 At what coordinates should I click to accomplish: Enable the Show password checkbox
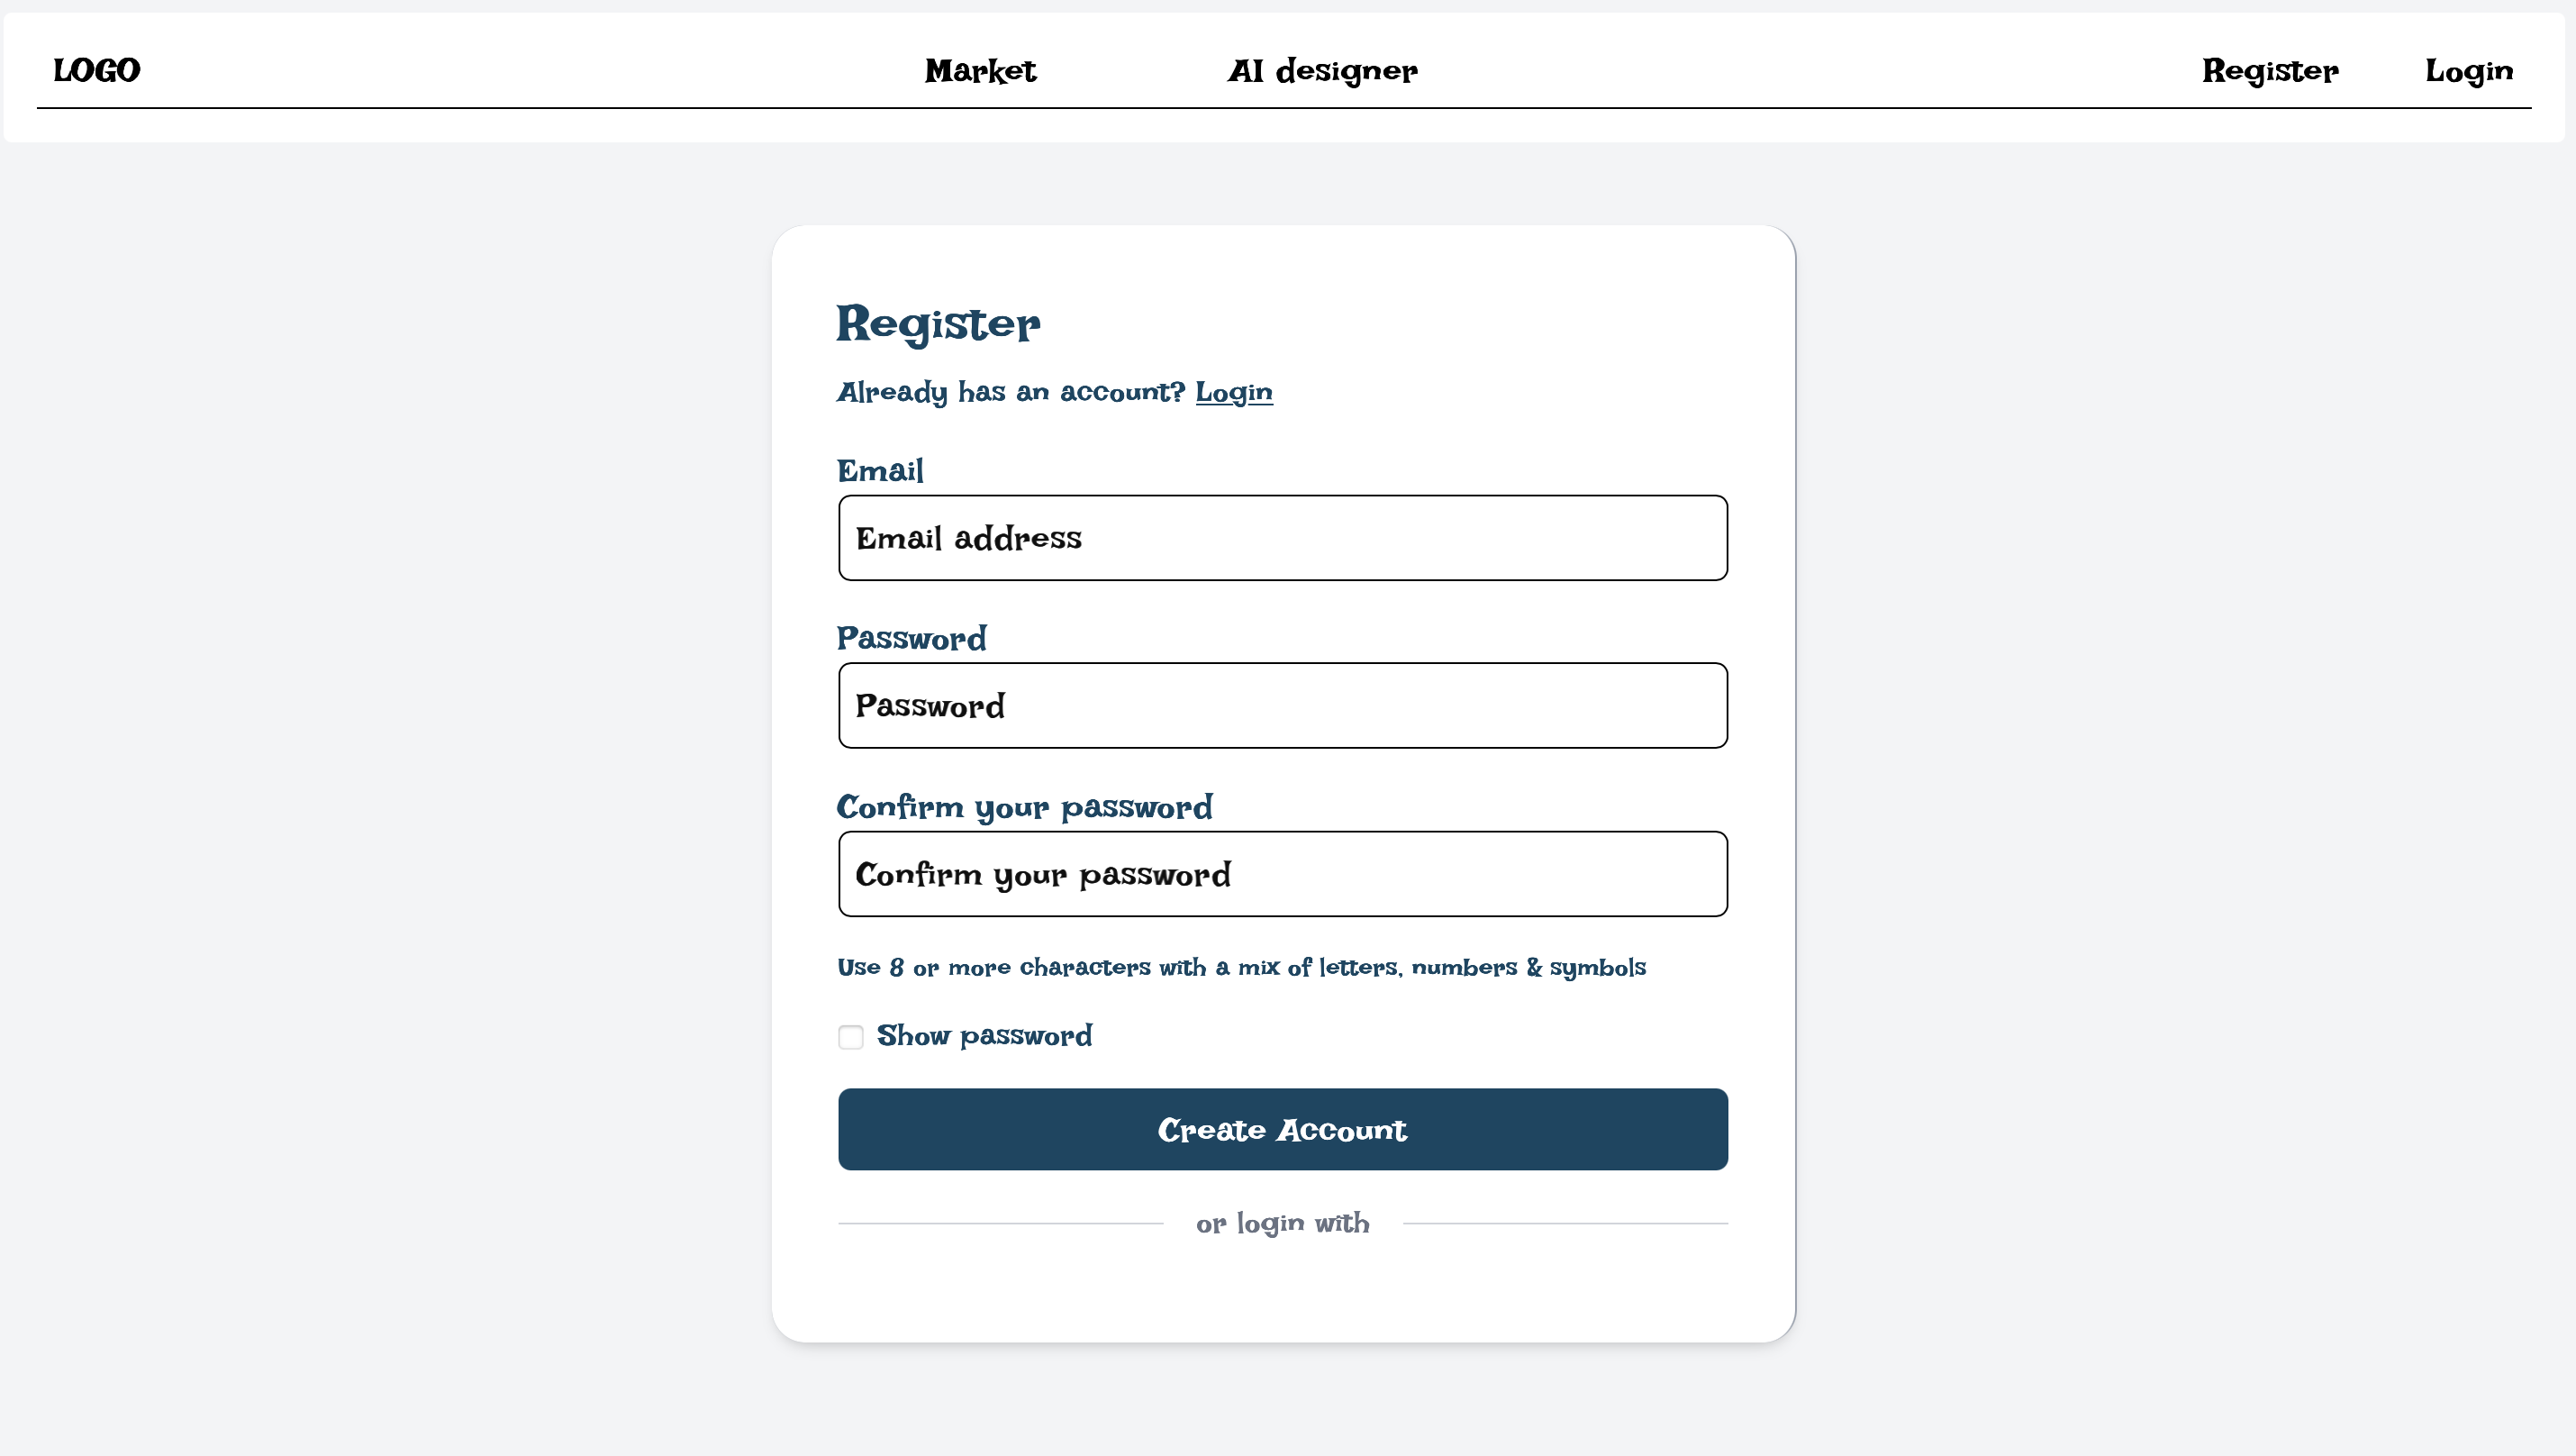click(851, 1037)
